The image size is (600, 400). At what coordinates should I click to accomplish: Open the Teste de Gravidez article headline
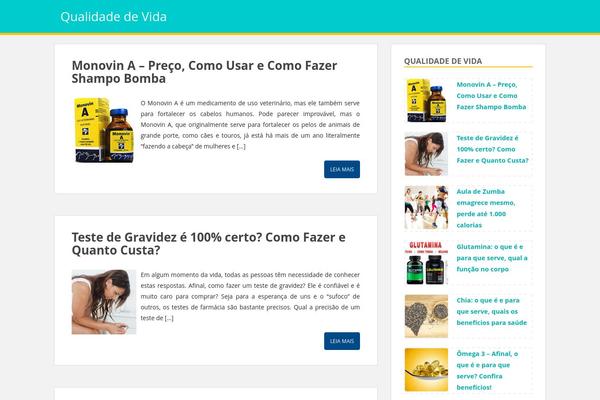[x=209, y=244]
